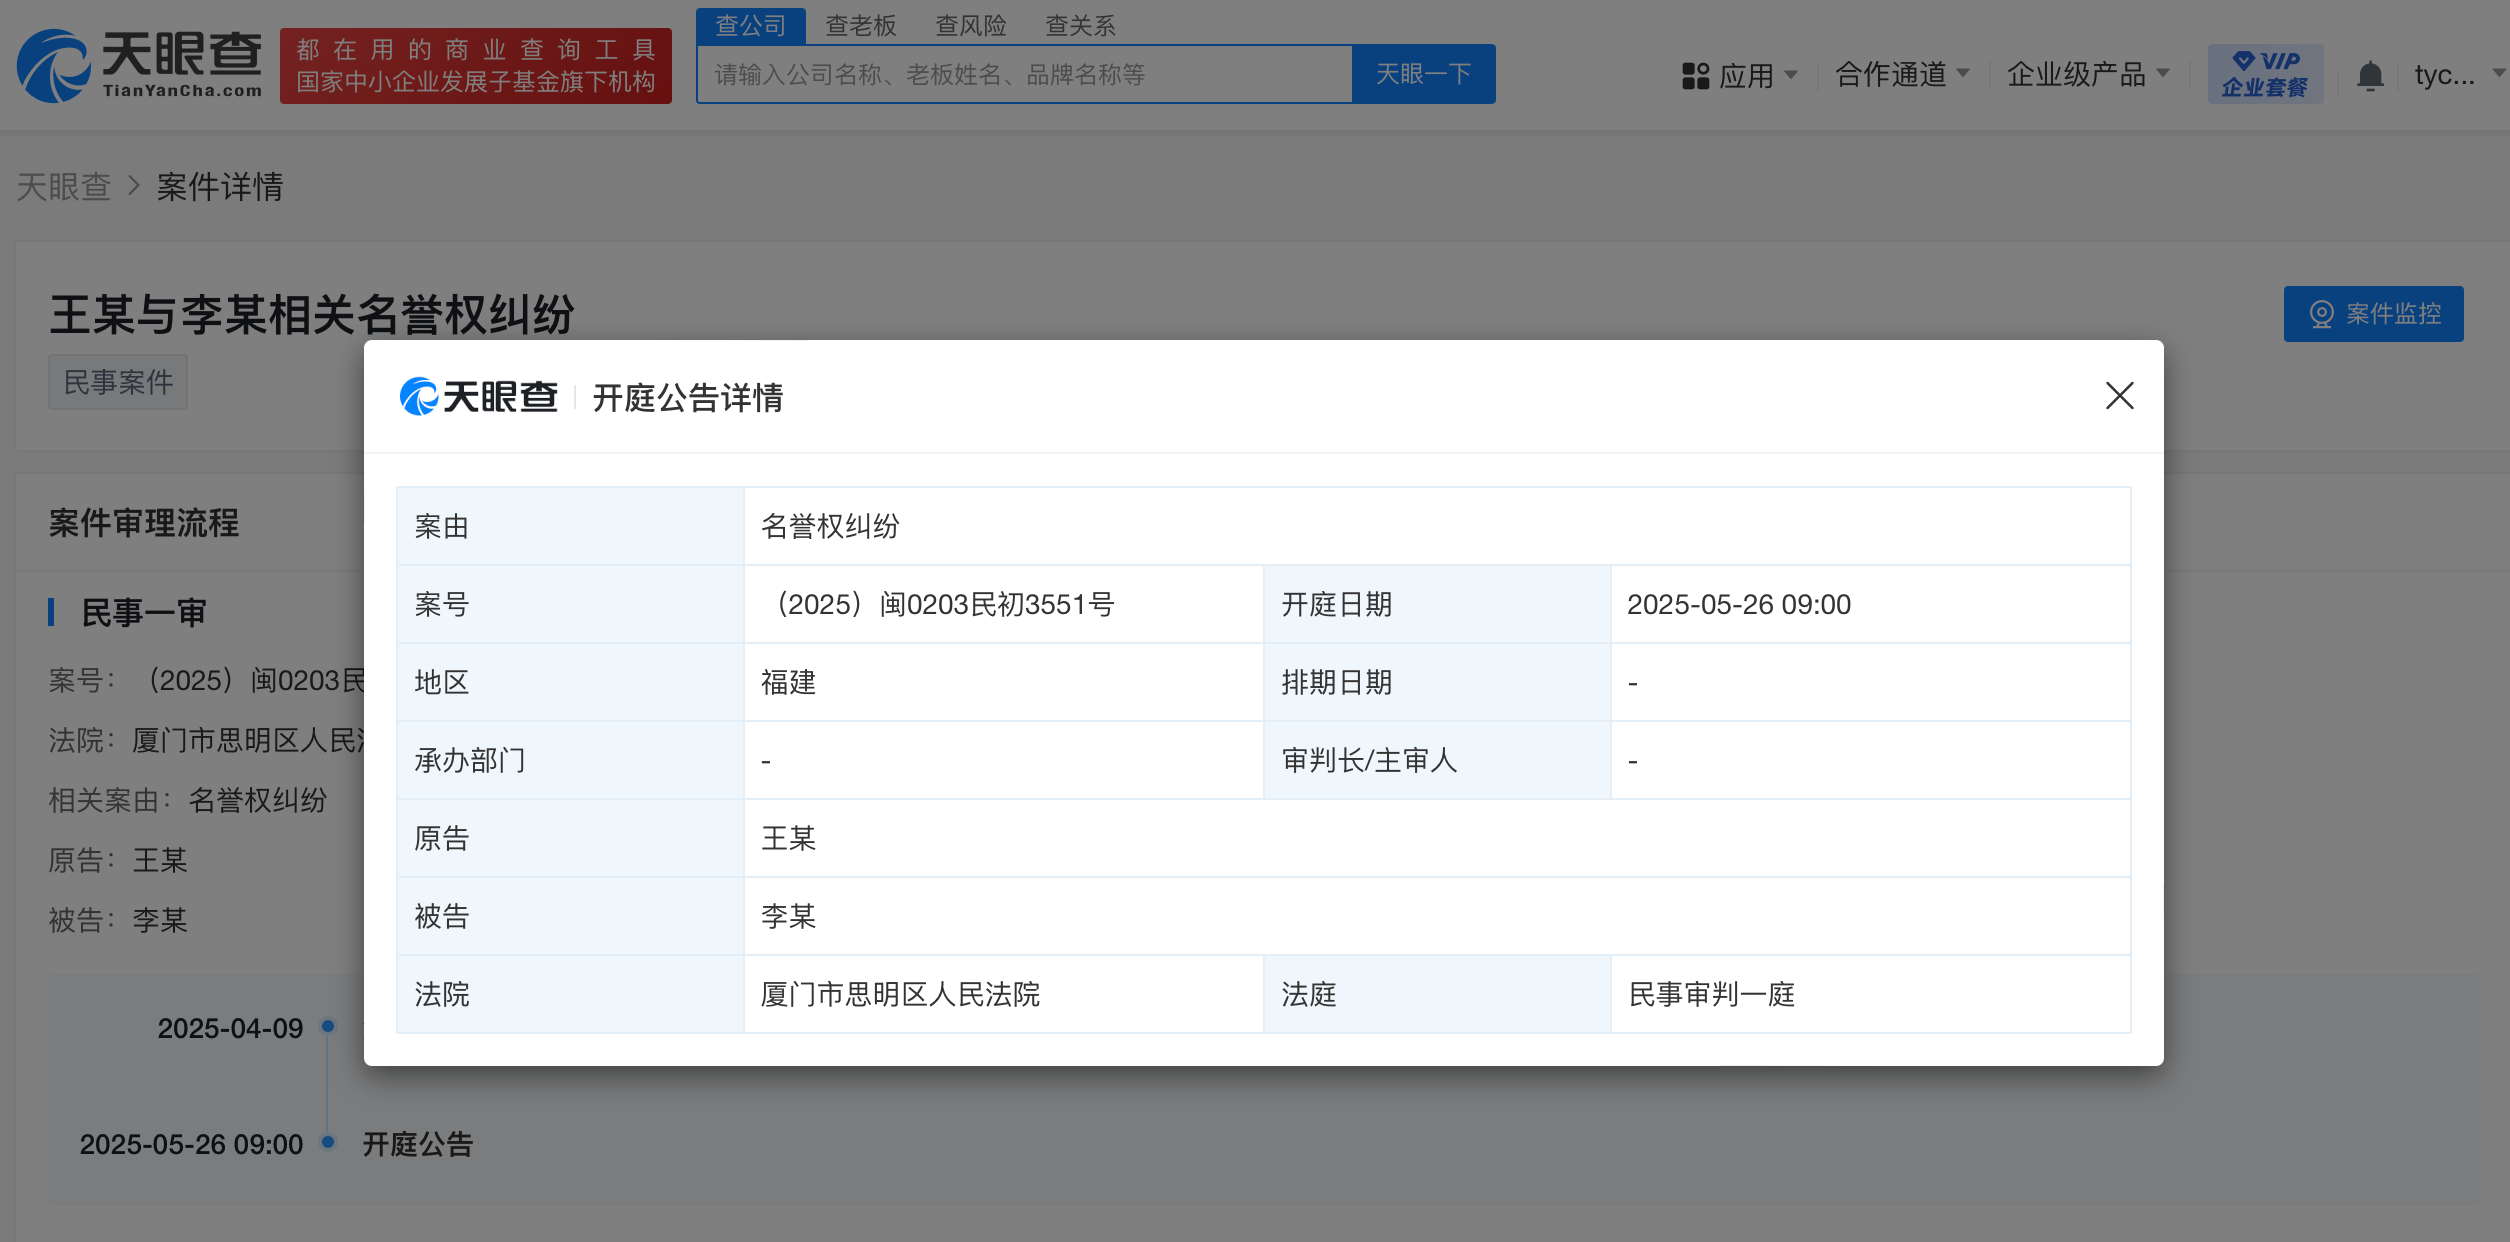
Task: Click the 天眼一下 search button
Action: coord(1423,74)
